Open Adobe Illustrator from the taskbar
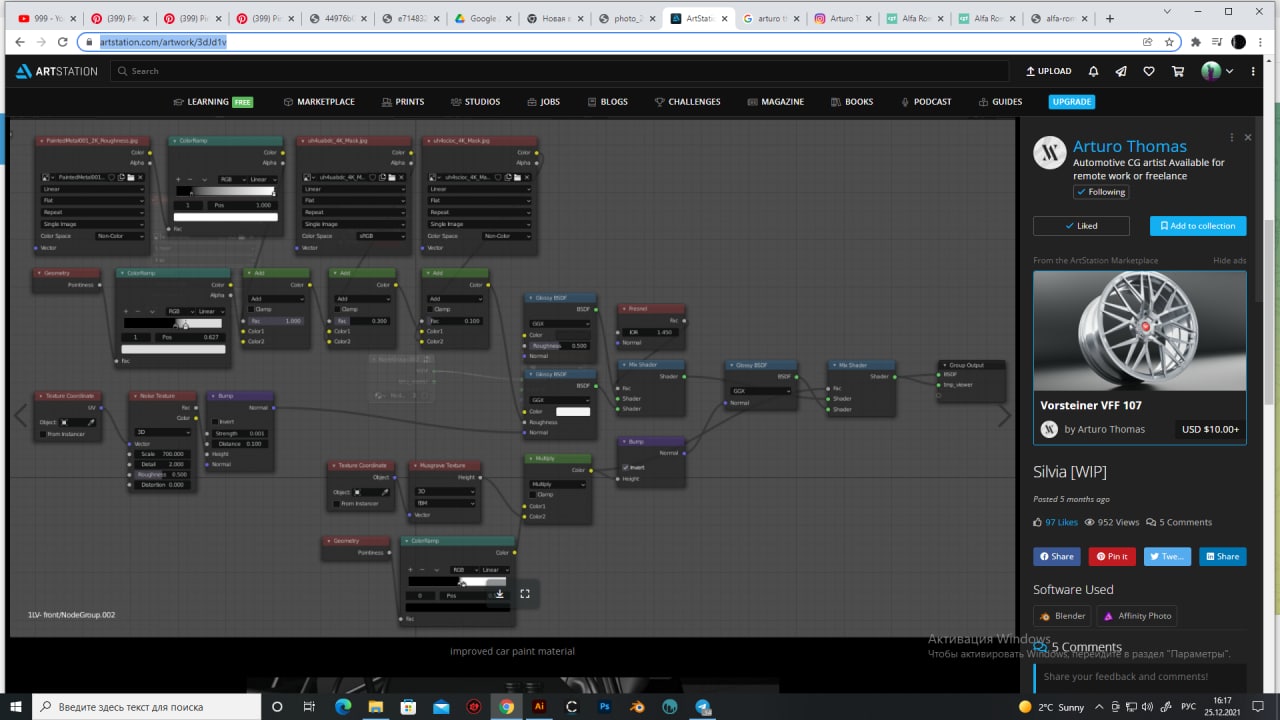The width and height of the screenshot is (1280, 720). (540, 706)
